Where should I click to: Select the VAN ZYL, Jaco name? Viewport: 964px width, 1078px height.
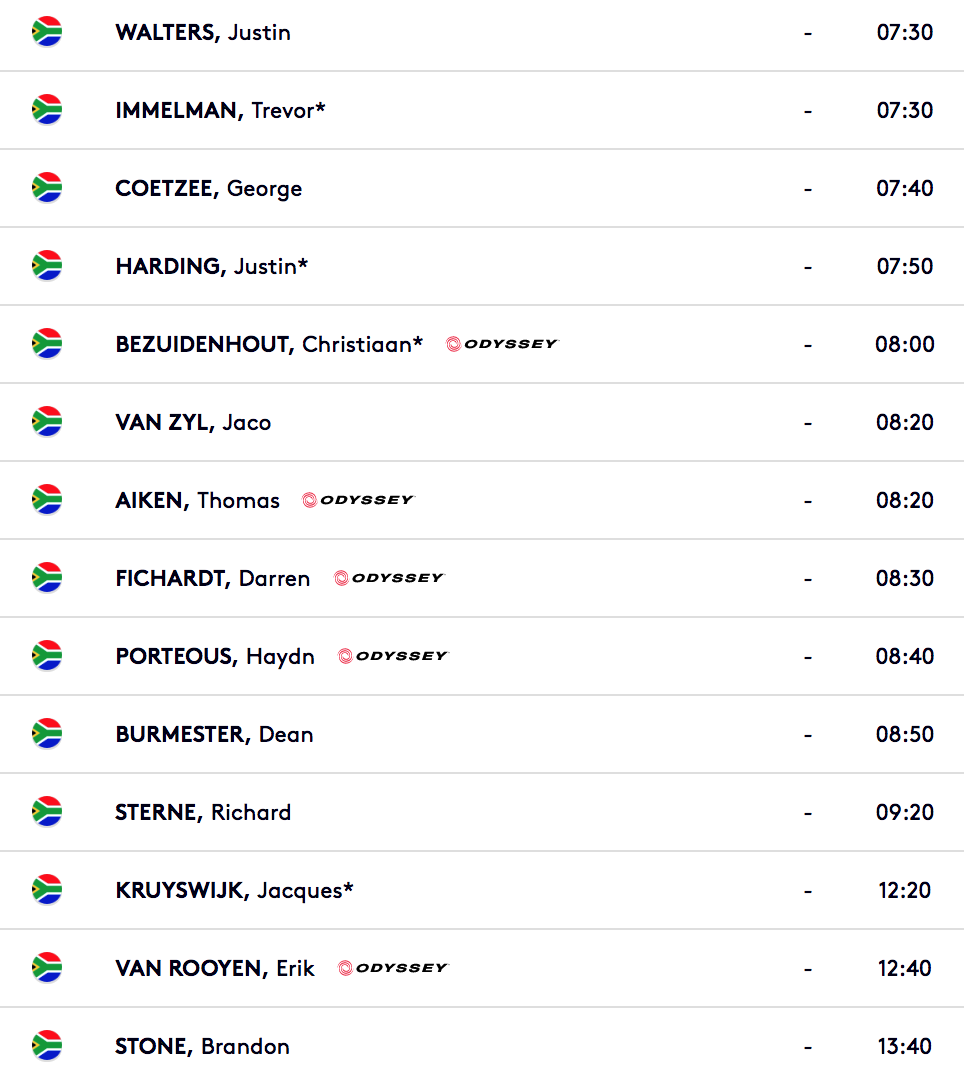[x=193, y=422]
